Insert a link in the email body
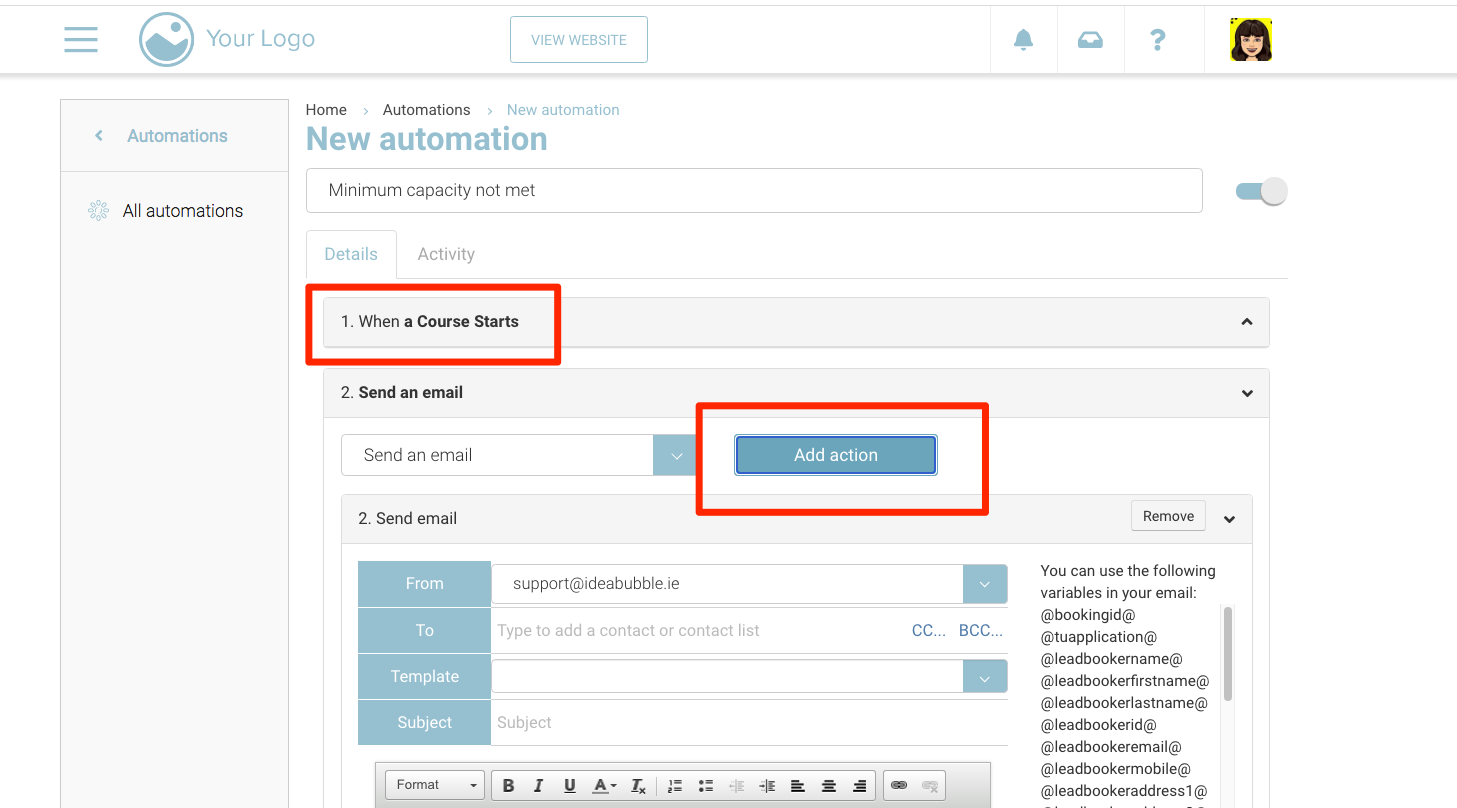The image size is (1457, 808). click(899, 785)
